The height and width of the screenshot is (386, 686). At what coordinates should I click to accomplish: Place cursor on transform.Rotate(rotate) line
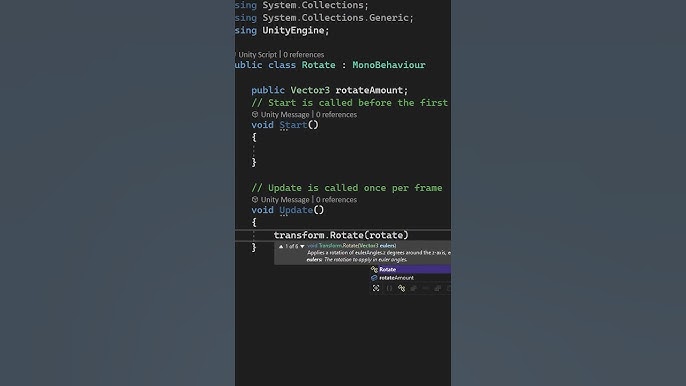pos(341,235)
